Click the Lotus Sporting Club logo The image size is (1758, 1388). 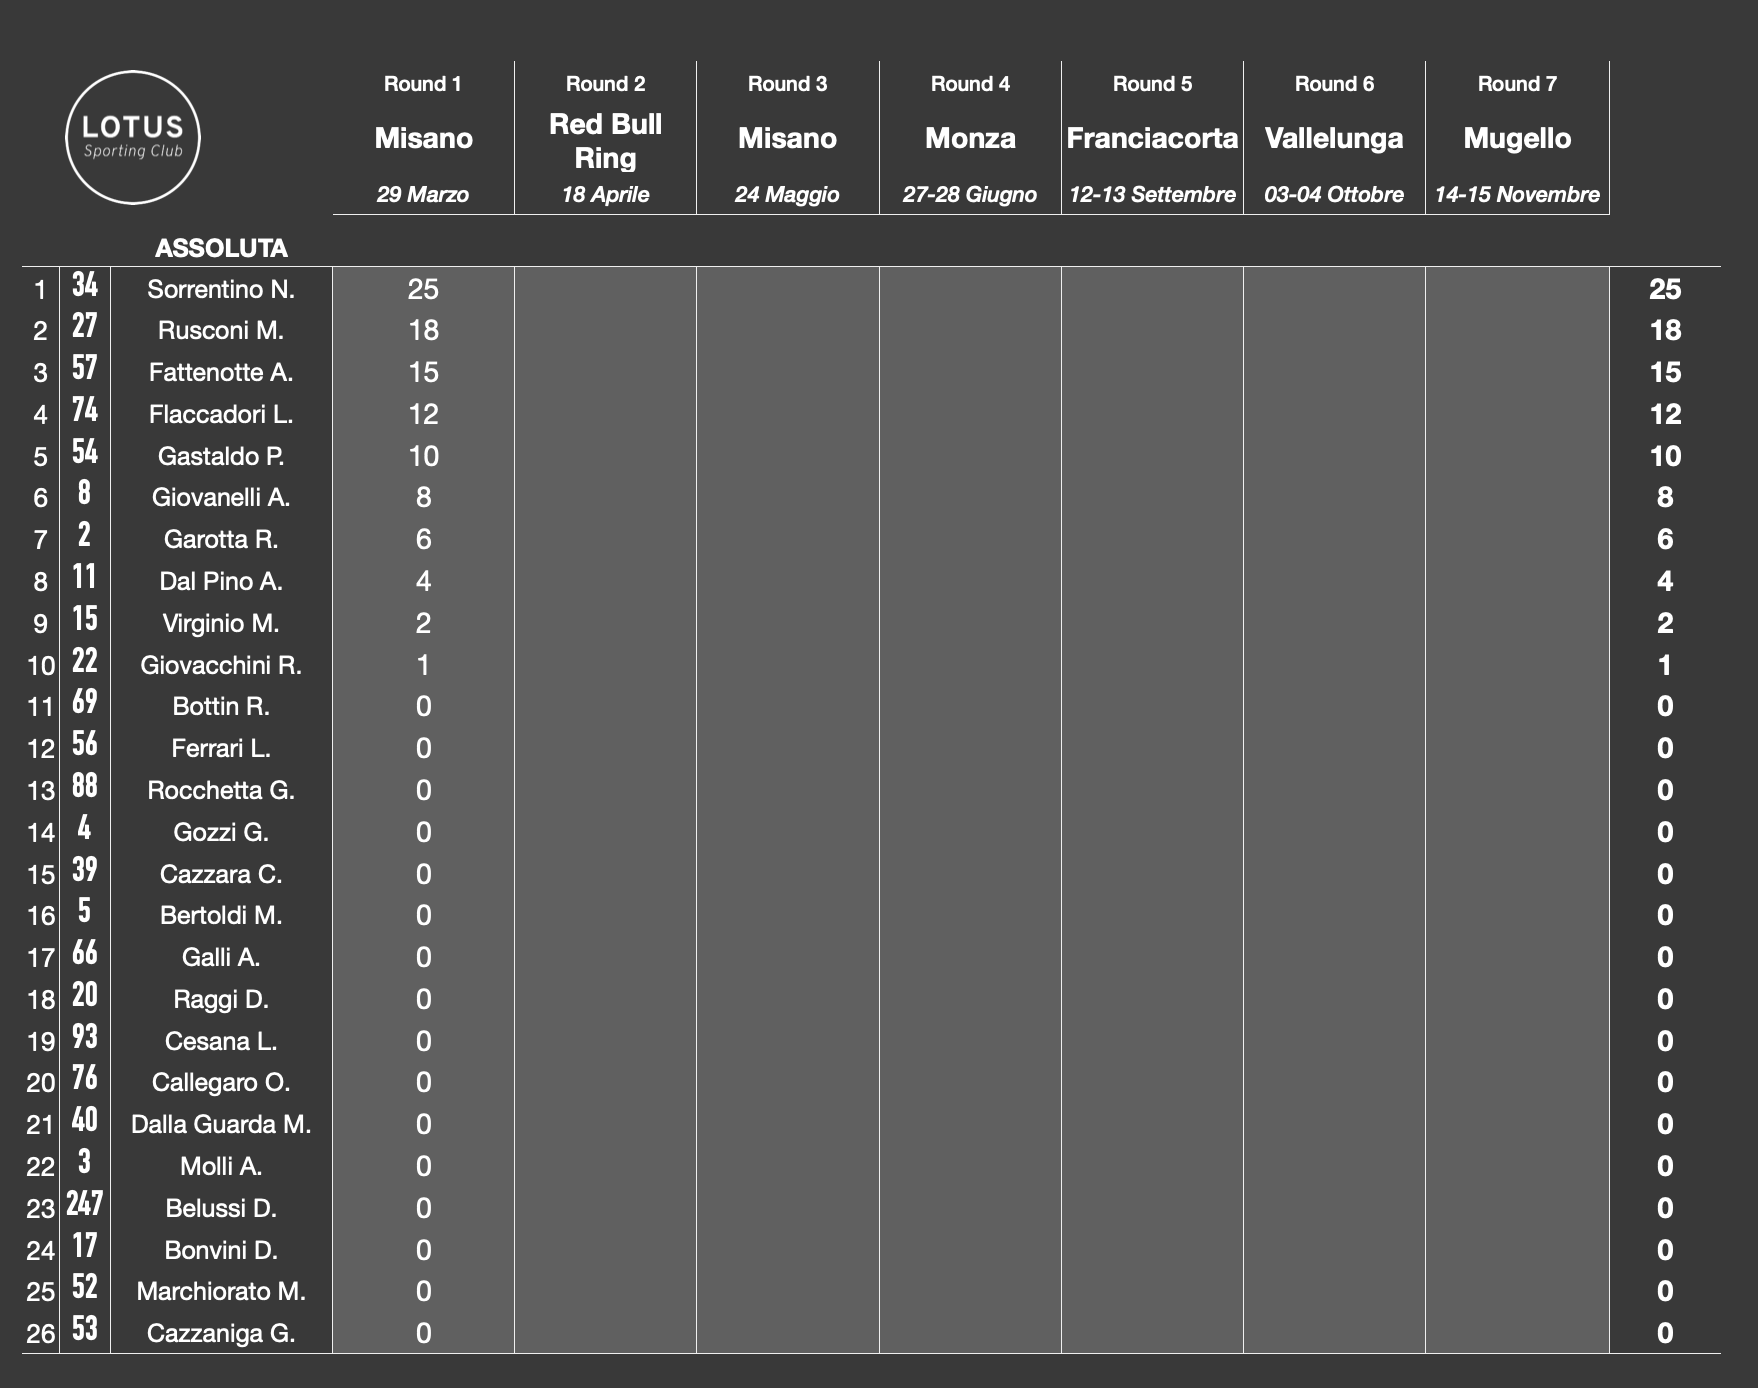click(x=132, y=138)
